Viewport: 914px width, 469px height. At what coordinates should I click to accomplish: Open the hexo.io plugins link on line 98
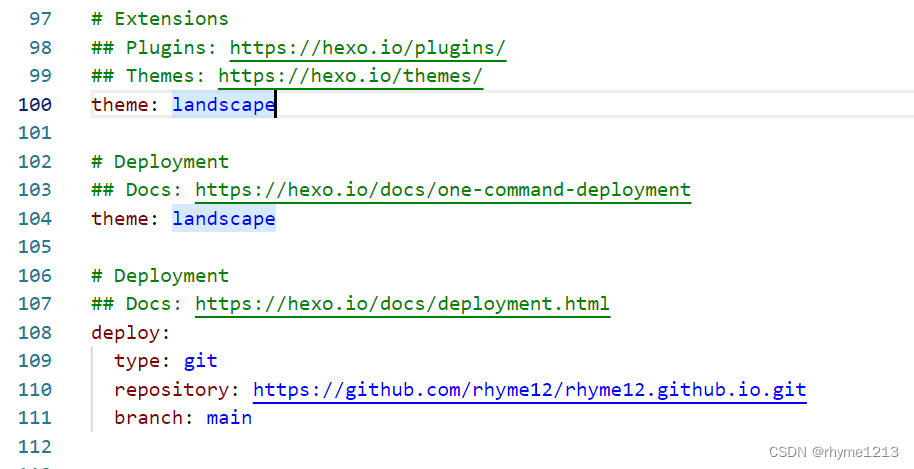[x=368, y=48]
